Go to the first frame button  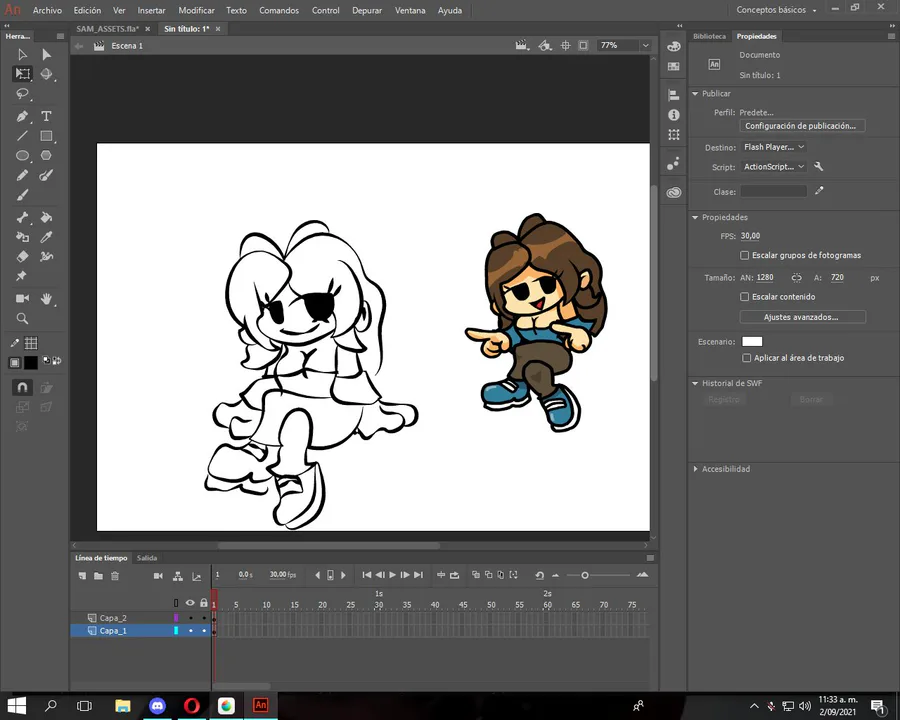click(x=367, y=575)
